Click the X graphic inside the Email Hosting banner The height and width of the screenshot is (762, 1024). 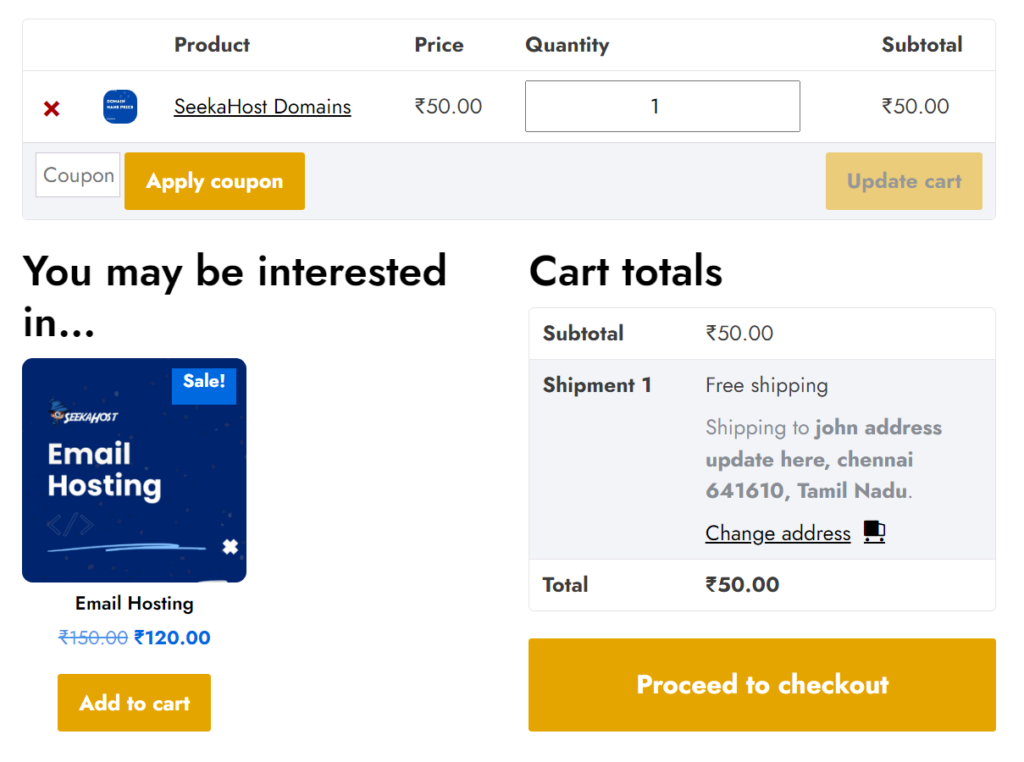tap(231, 547)
